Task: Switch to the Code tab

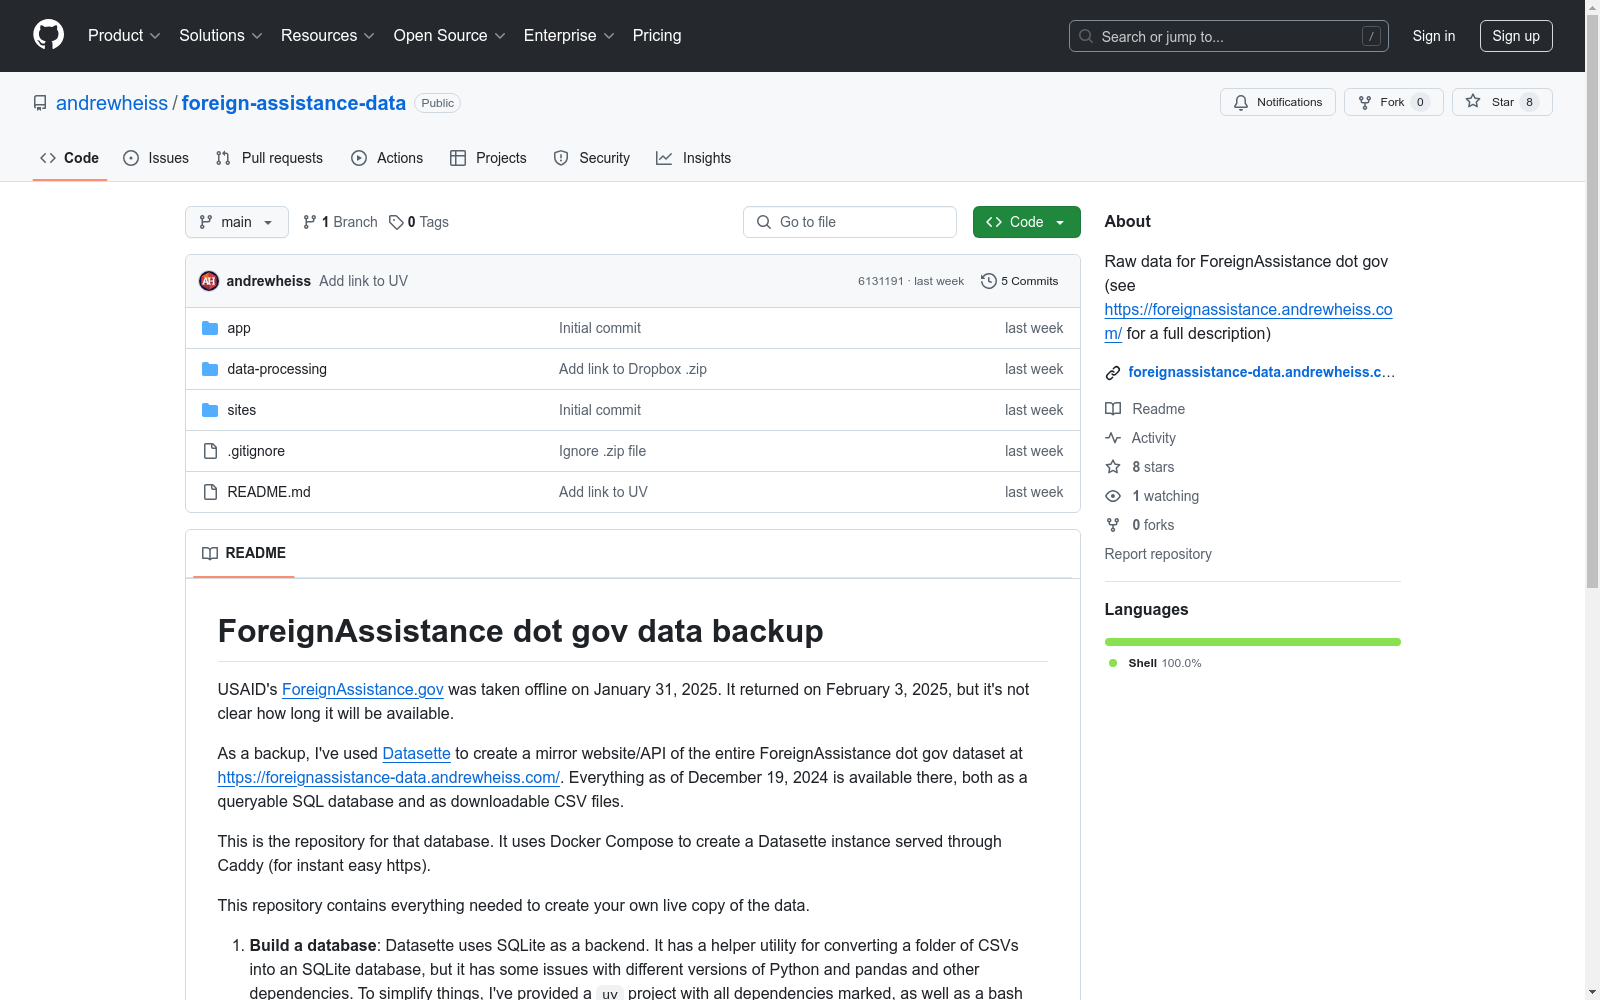Action: pyautogui.click(x=70, y=158)
